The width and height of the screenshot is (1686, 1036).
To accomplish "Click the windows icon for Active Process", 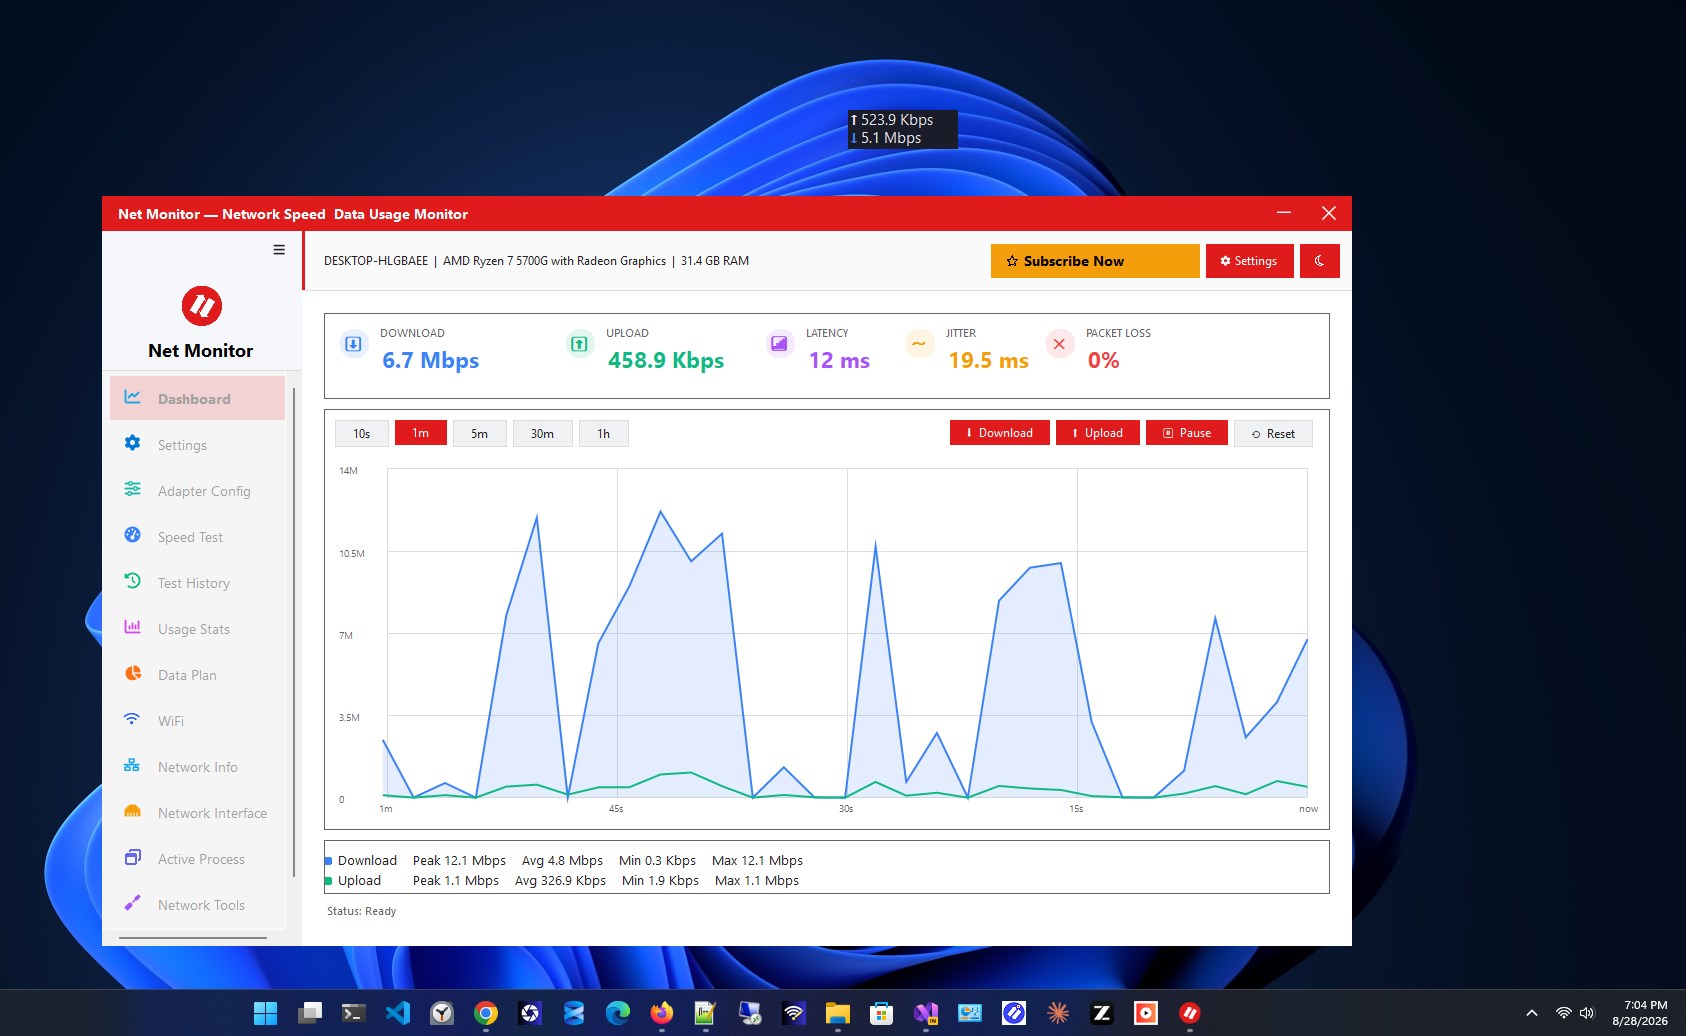I will (x=132, y=857).
